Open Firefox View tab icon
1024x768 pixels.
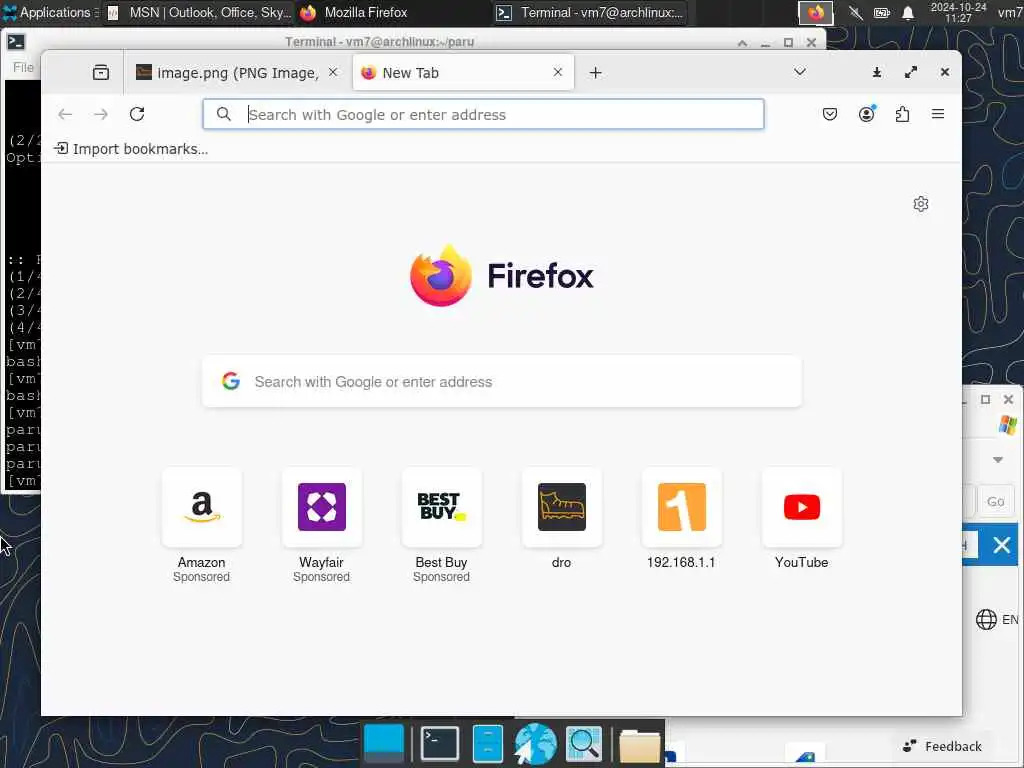click(101, 72)
